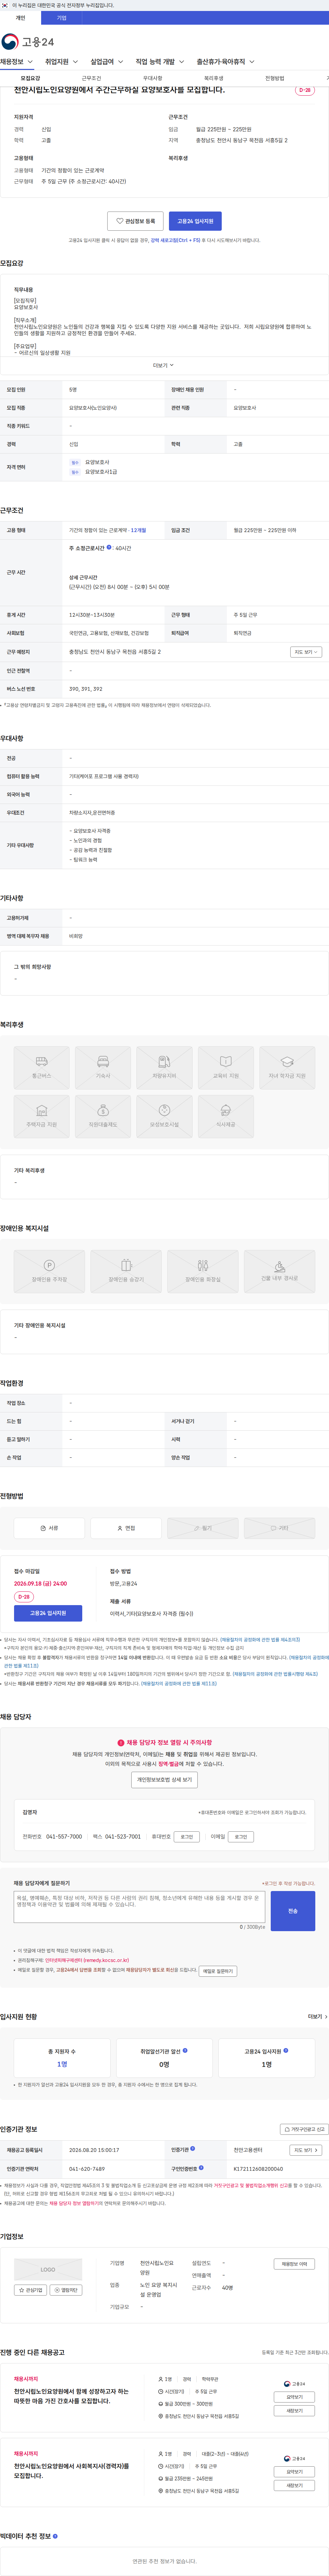Reveal recruiter mobile number with 휴대전화 로그인 button

coord(186,1837)
